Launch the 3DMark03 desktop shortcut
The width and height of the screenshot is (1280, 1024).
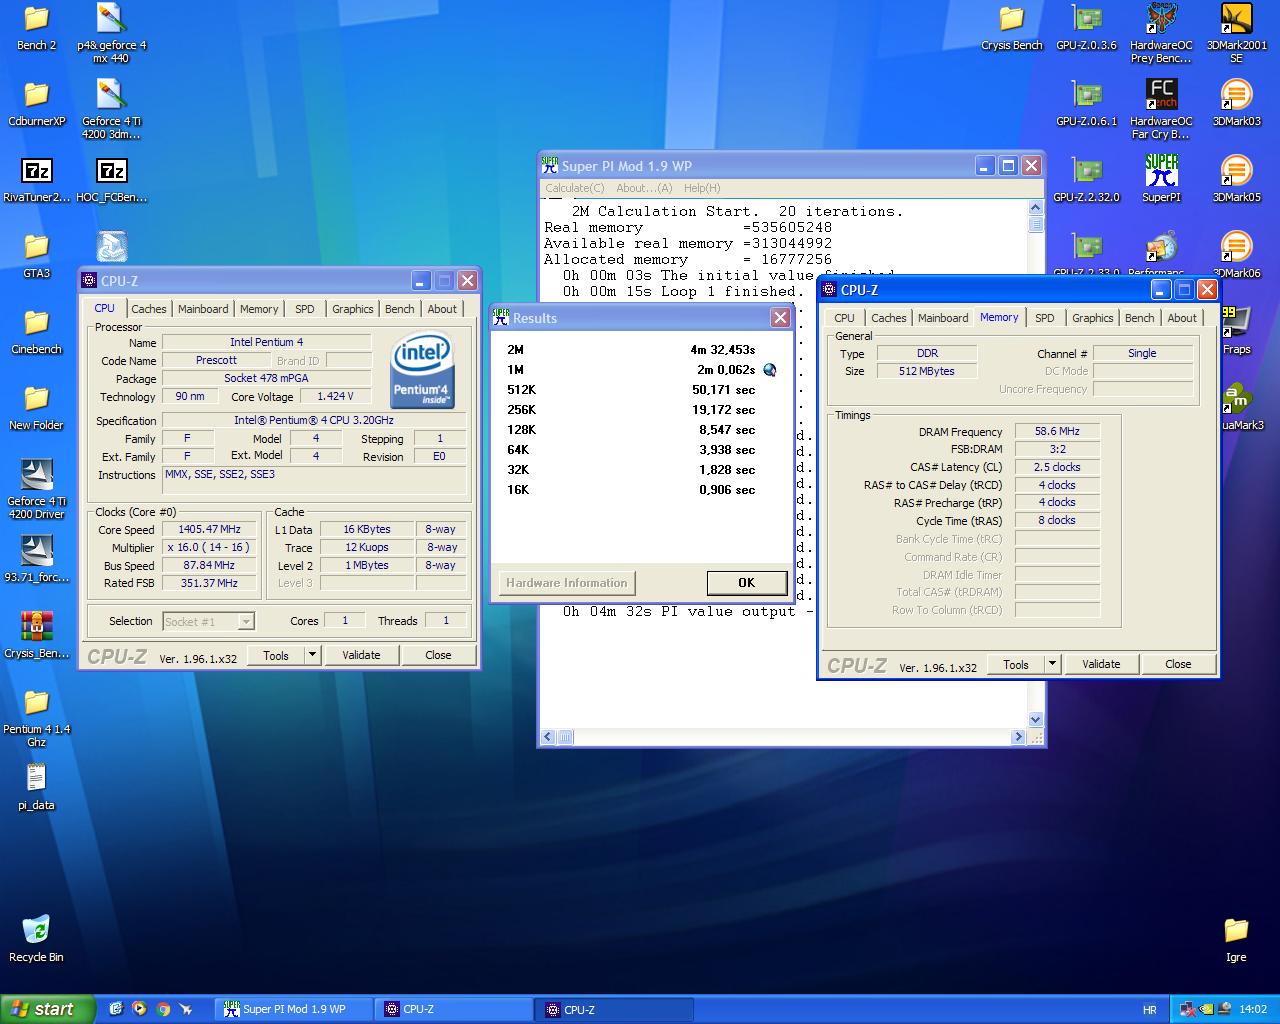click(x=1236, y=97)
